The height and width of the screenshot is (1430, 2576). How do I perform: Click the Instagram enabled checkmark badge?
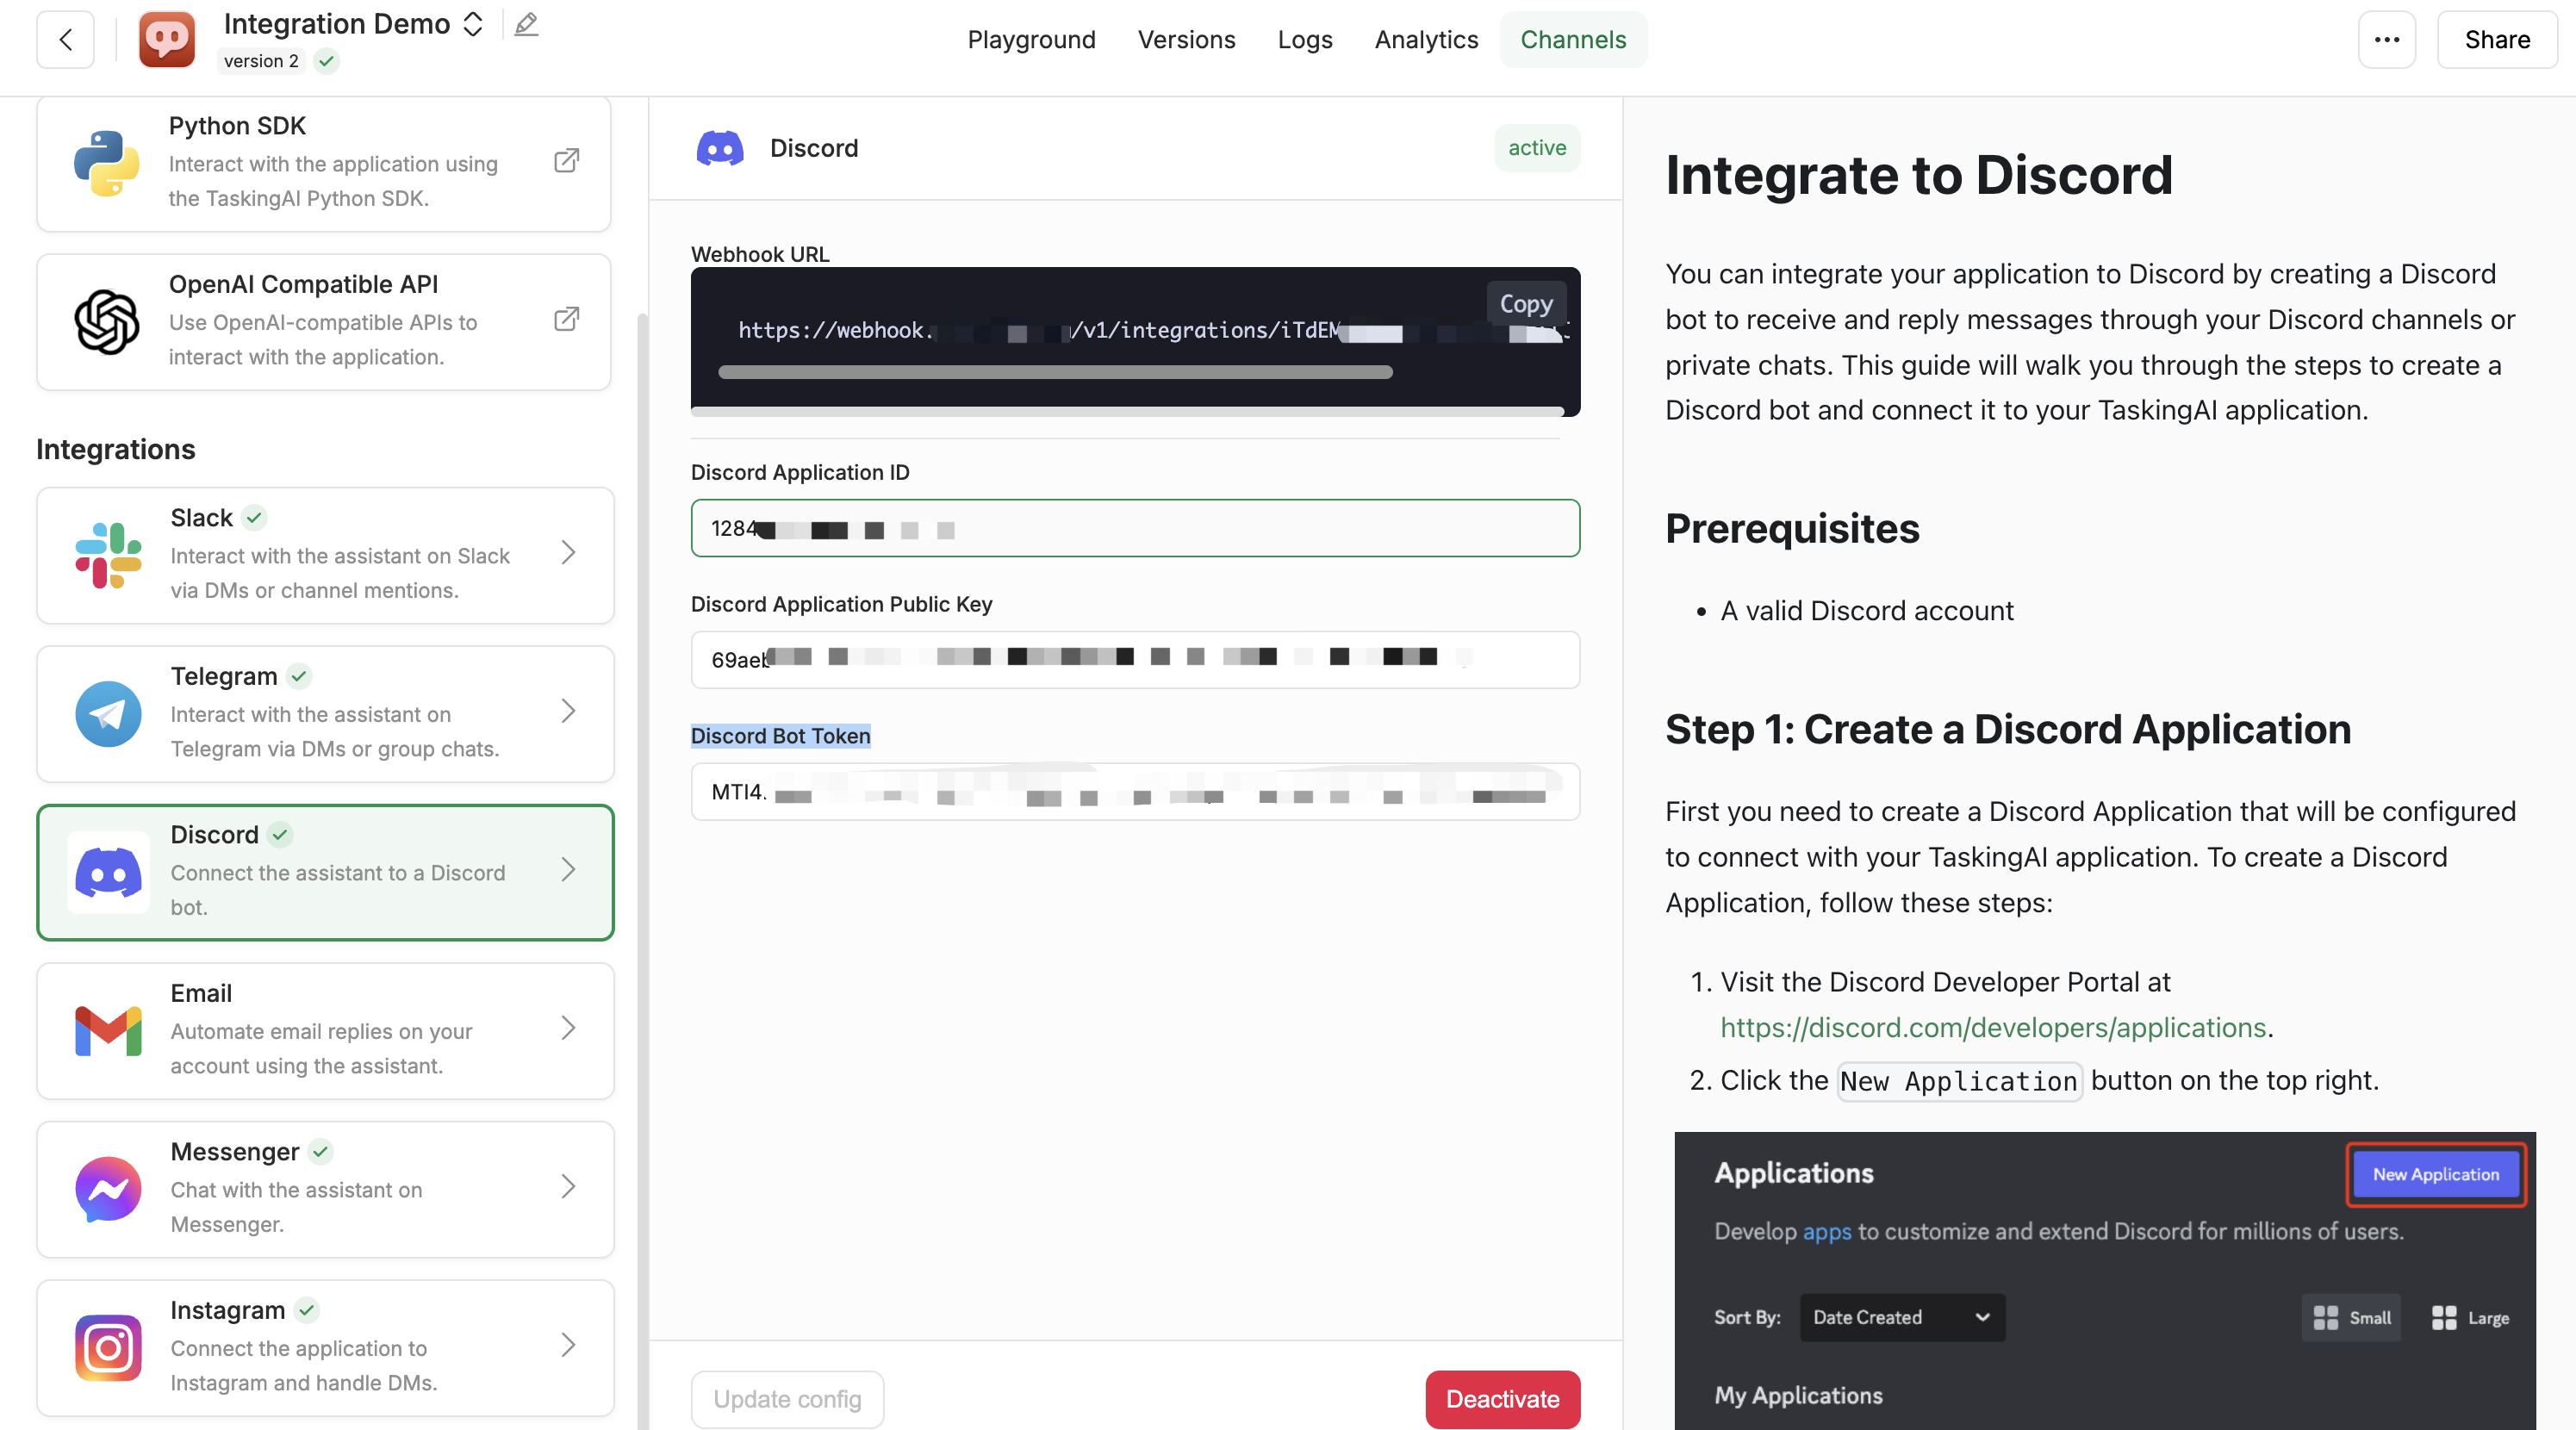(307, 1311)
